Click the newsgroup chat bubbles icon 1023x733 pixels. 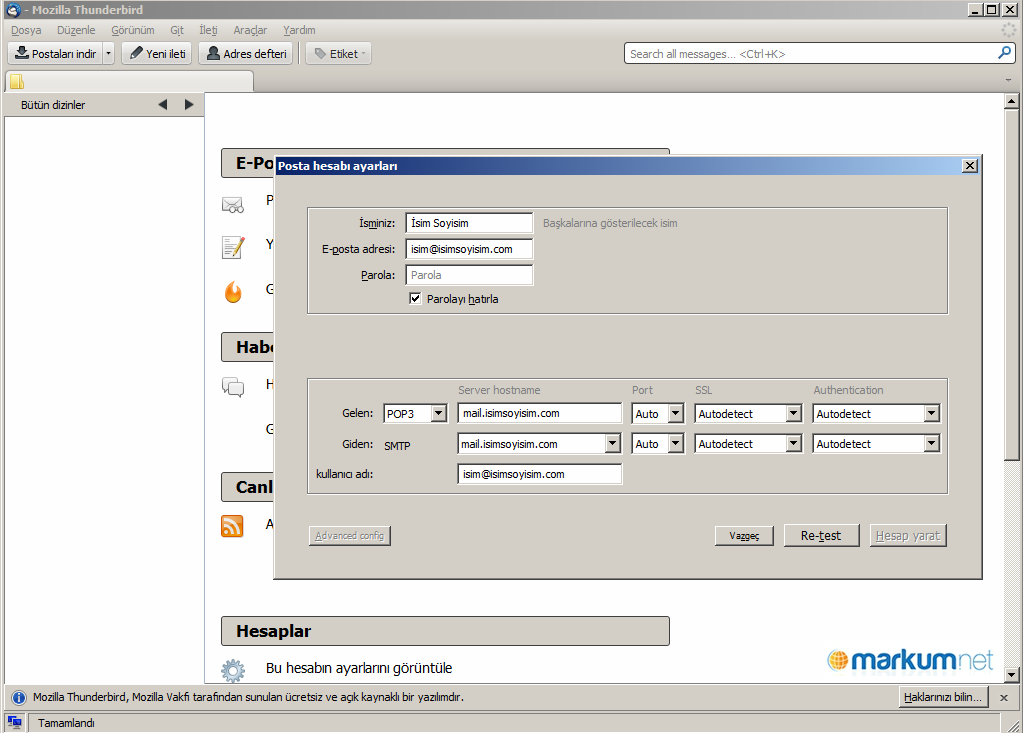233,387
